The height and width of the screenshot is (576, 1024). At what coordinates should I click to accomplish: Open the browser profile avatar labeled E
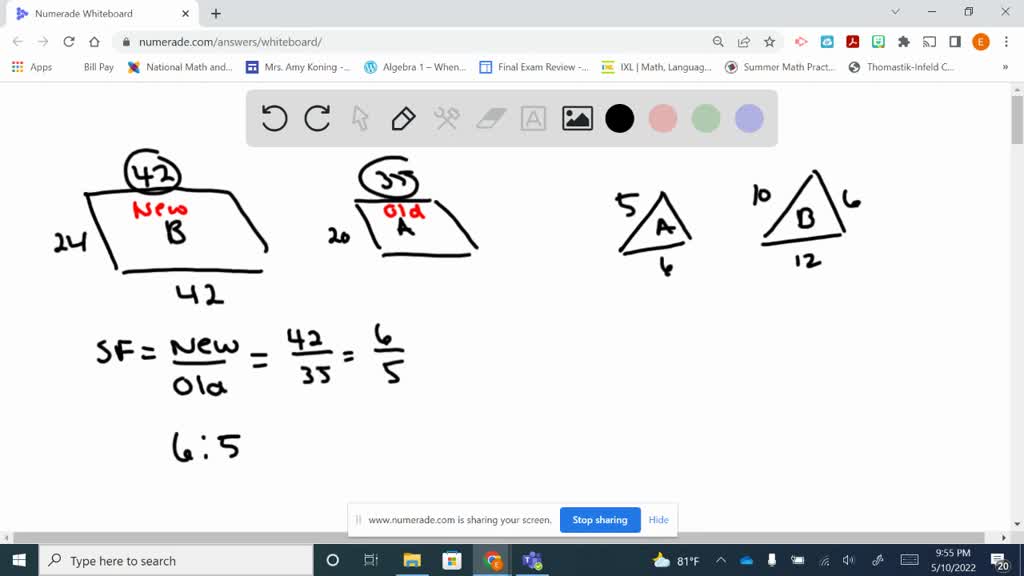[x=980, y=42]
